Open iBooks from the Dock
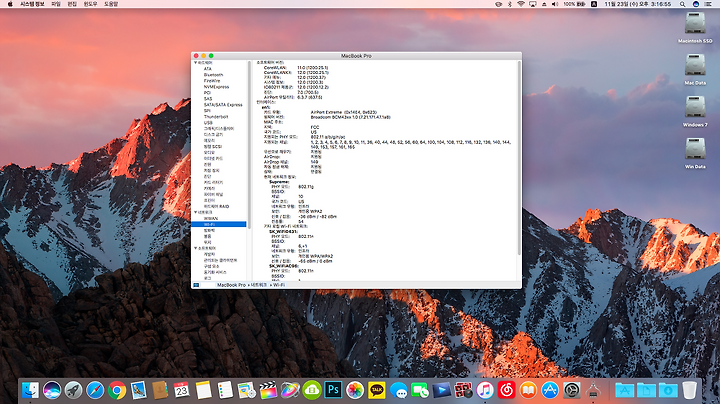 528,390
